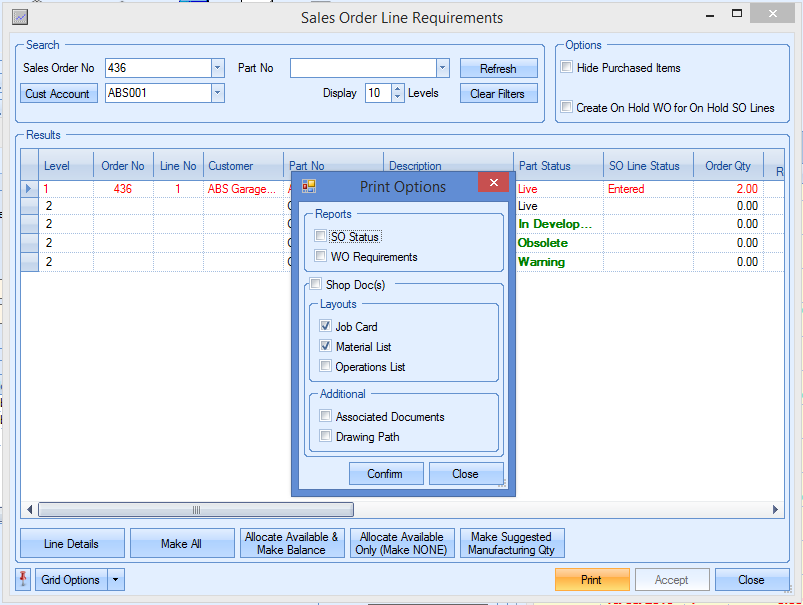Check the Drawing Path option
This screenshot has width=803, height=605.
pyautogui.click(x=326, y=437)
